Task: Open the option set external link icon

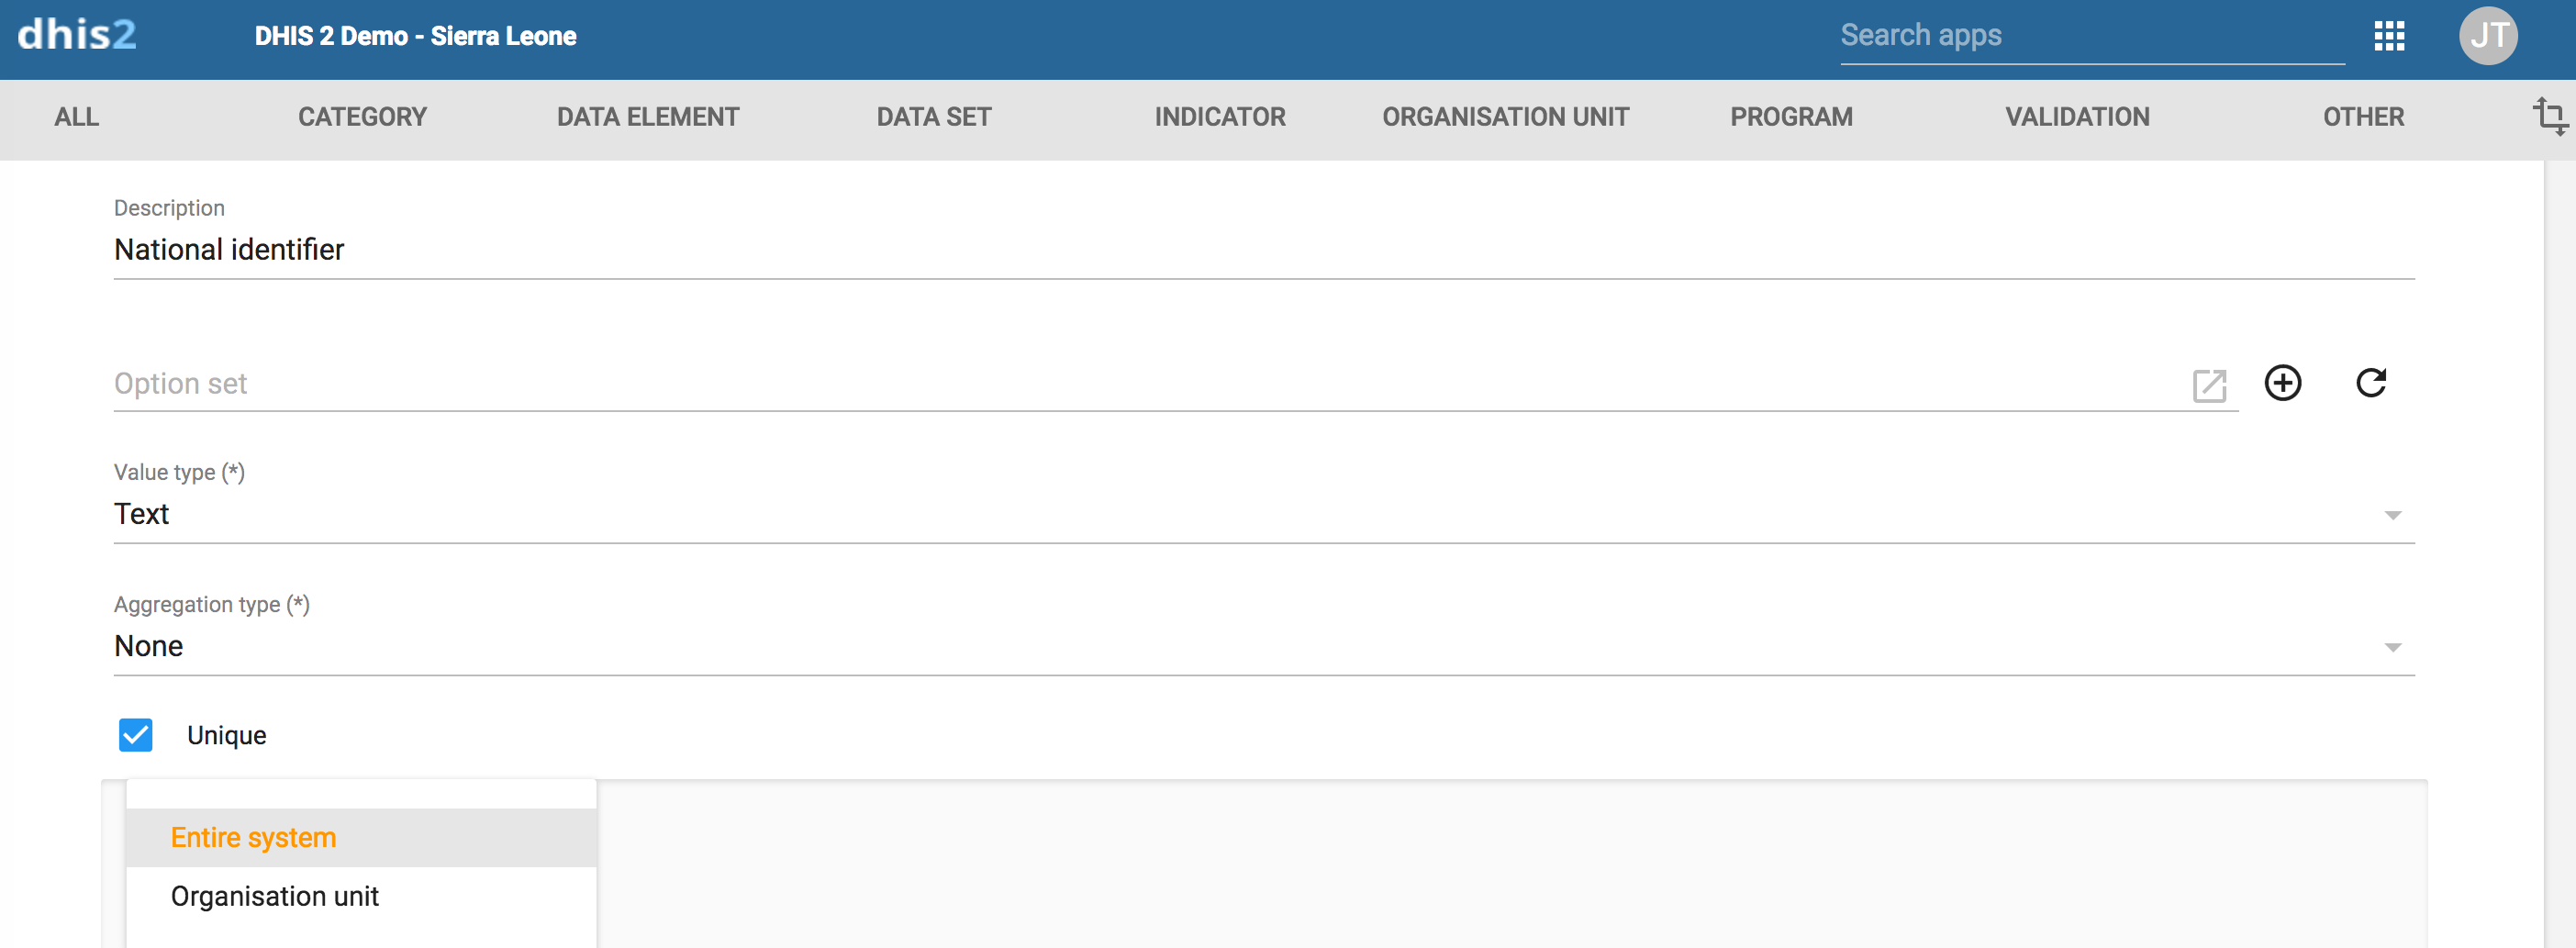Action: point(2208,385)
